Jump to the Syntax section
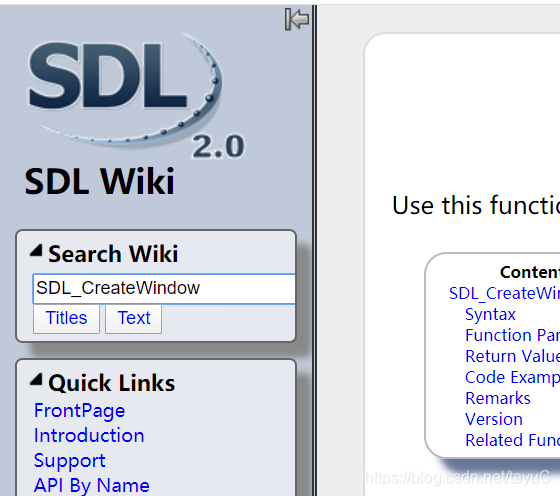The width and height of the screenshot is (560, 496). pos(490,315)
